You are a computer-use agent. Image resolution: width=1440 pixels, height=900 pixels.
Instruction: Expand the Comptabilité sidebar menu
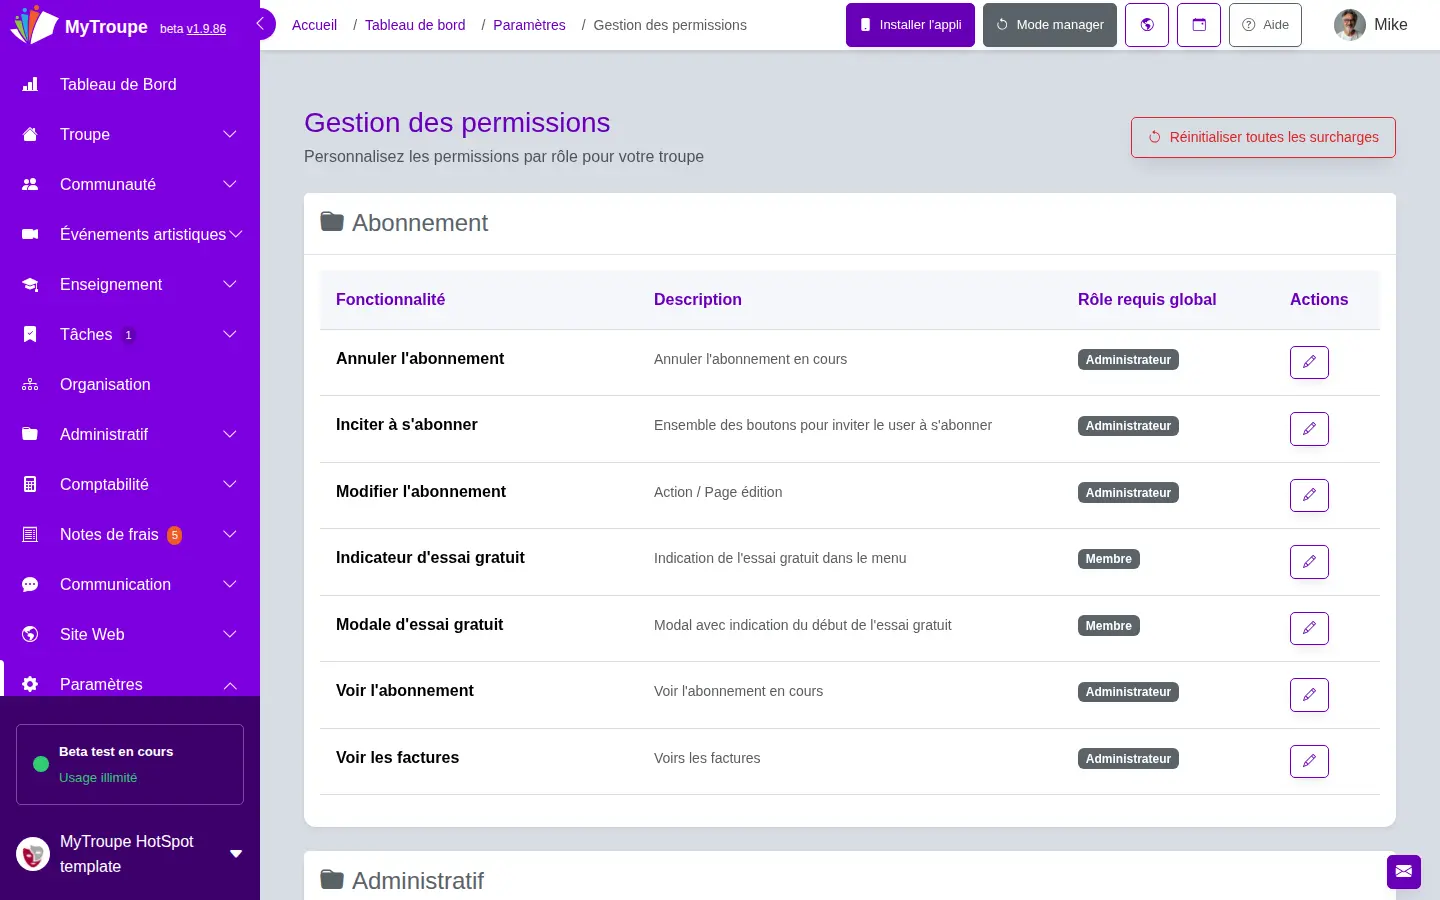tap(230, 485)
